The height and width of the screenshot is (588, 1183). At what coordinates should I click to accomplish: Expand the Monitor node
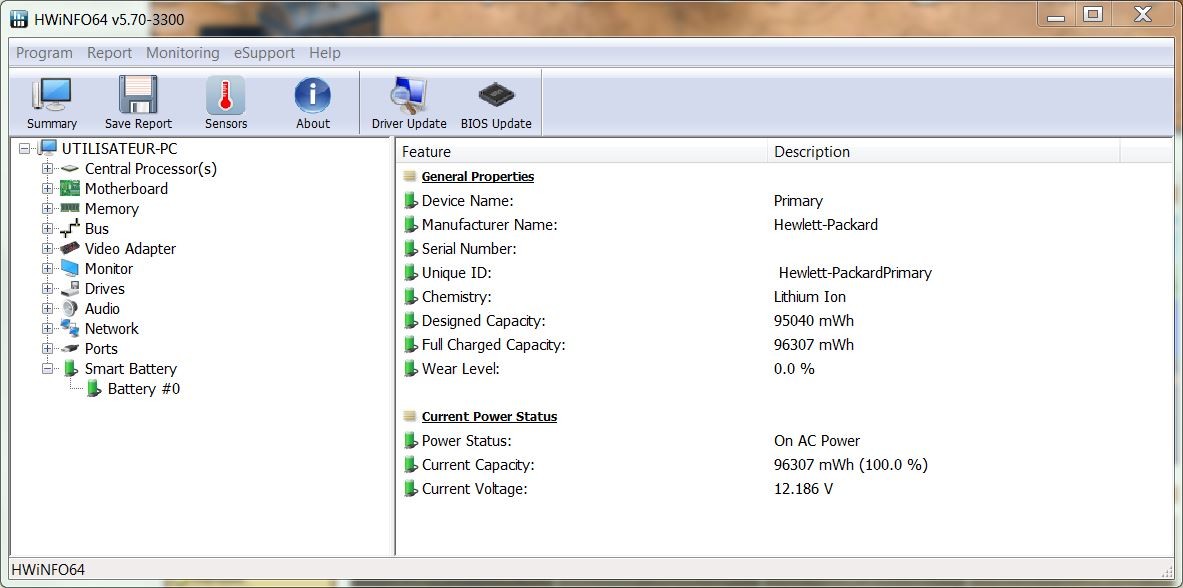[48, 268]
